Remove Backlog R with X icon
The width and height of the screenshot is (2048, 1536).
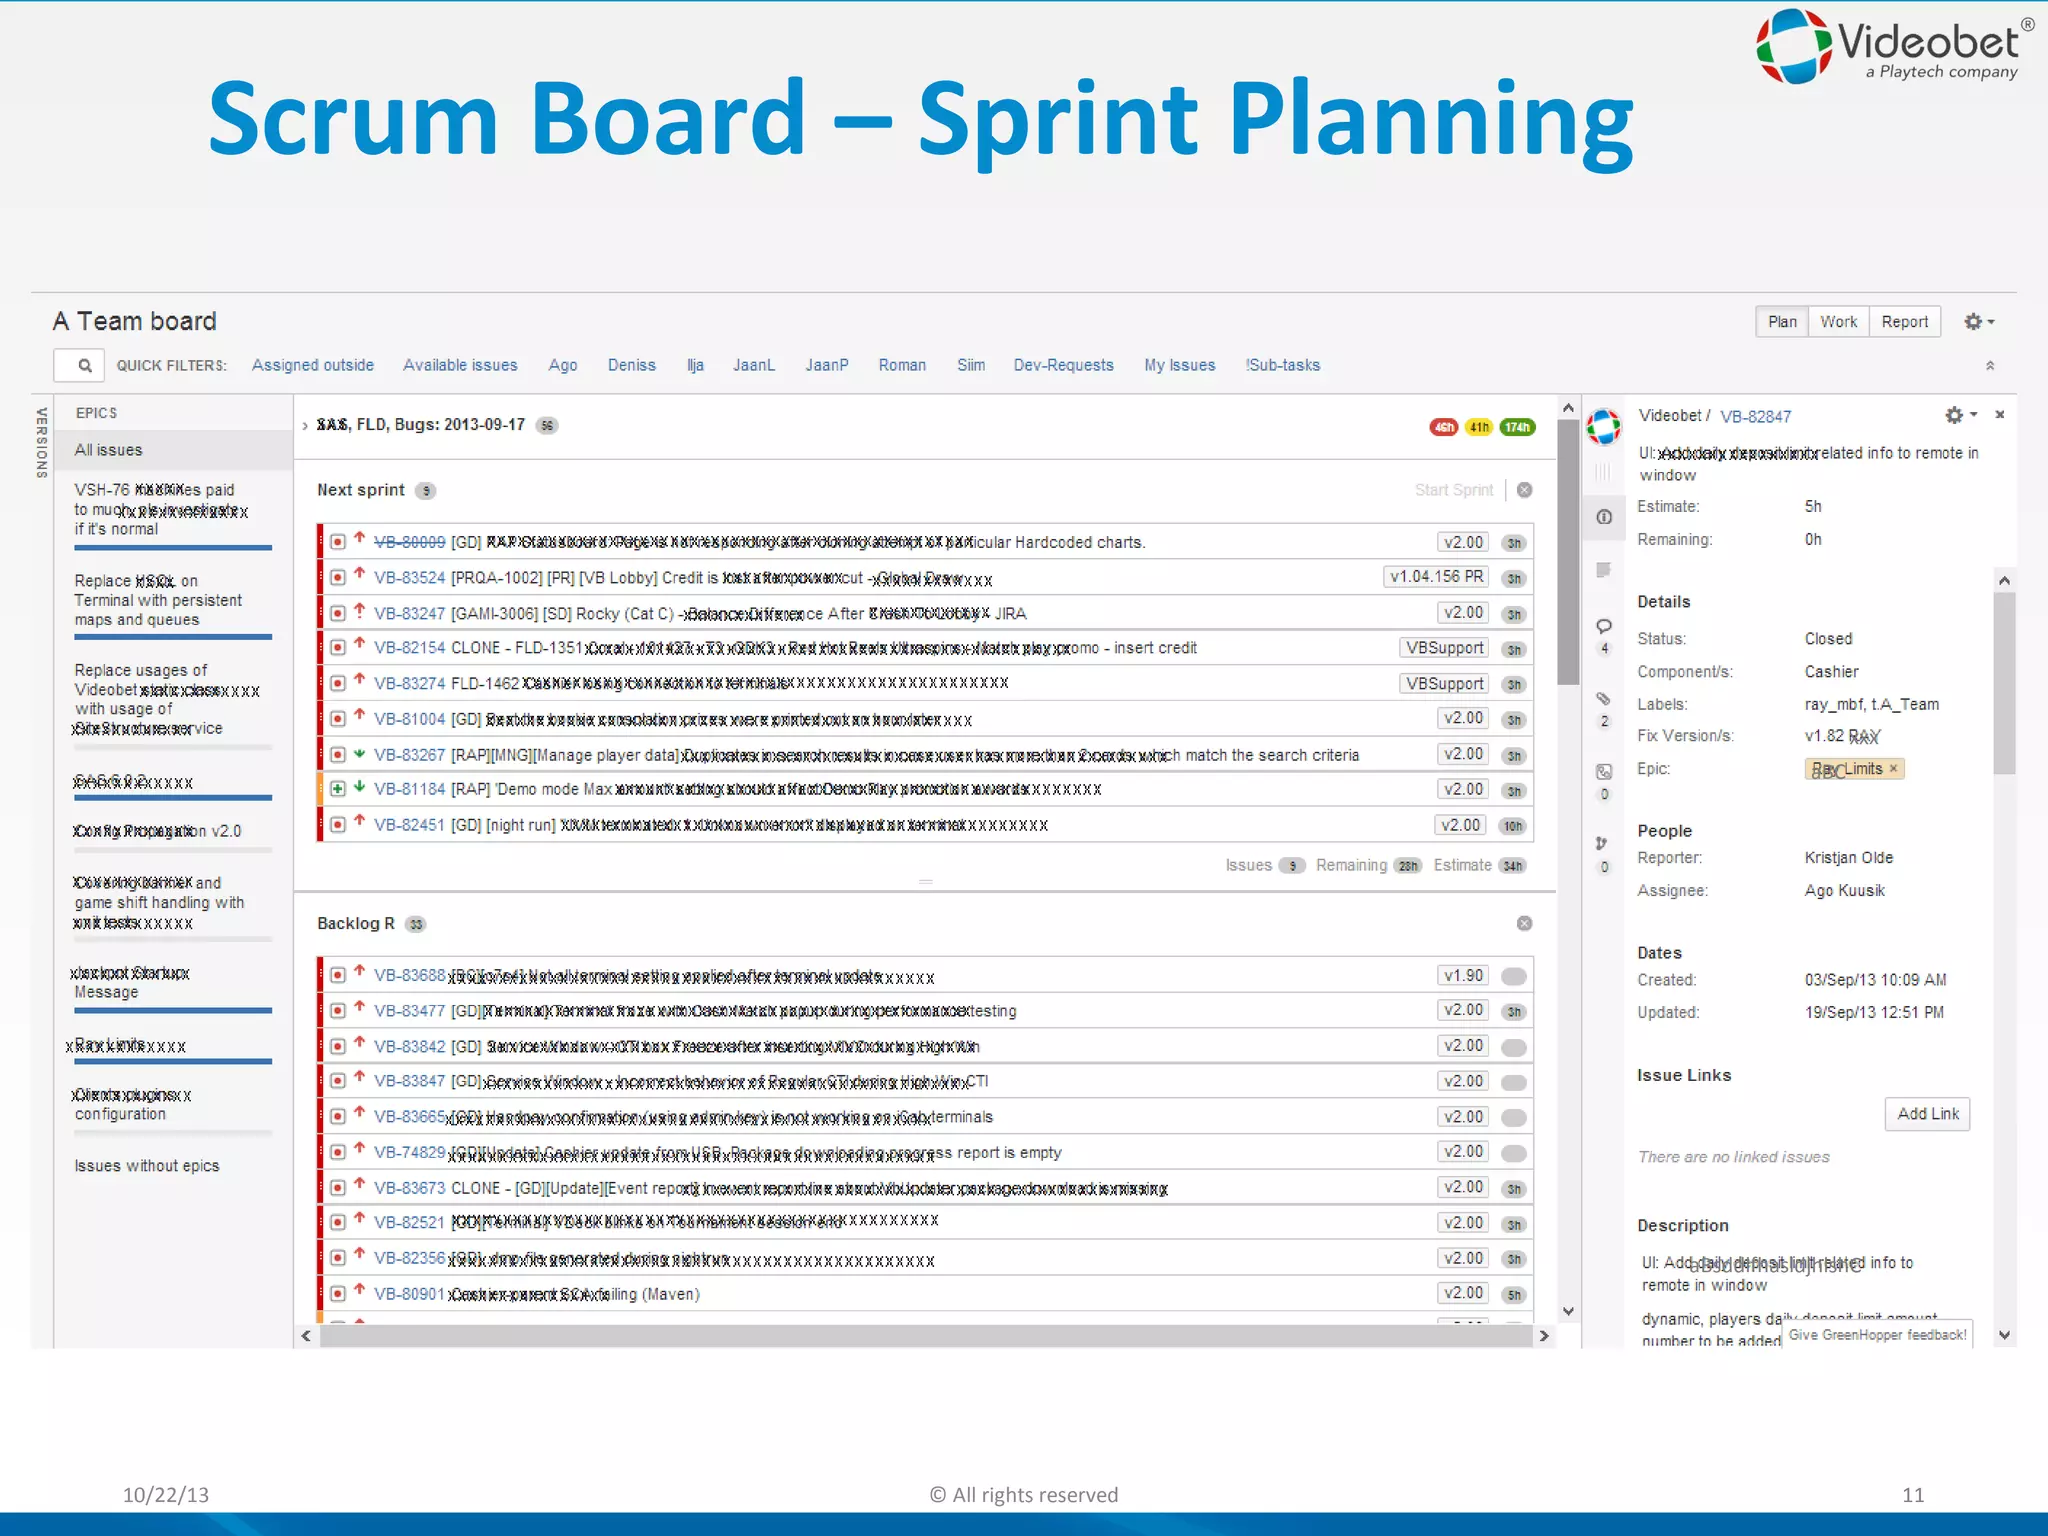click(1524, 923)
